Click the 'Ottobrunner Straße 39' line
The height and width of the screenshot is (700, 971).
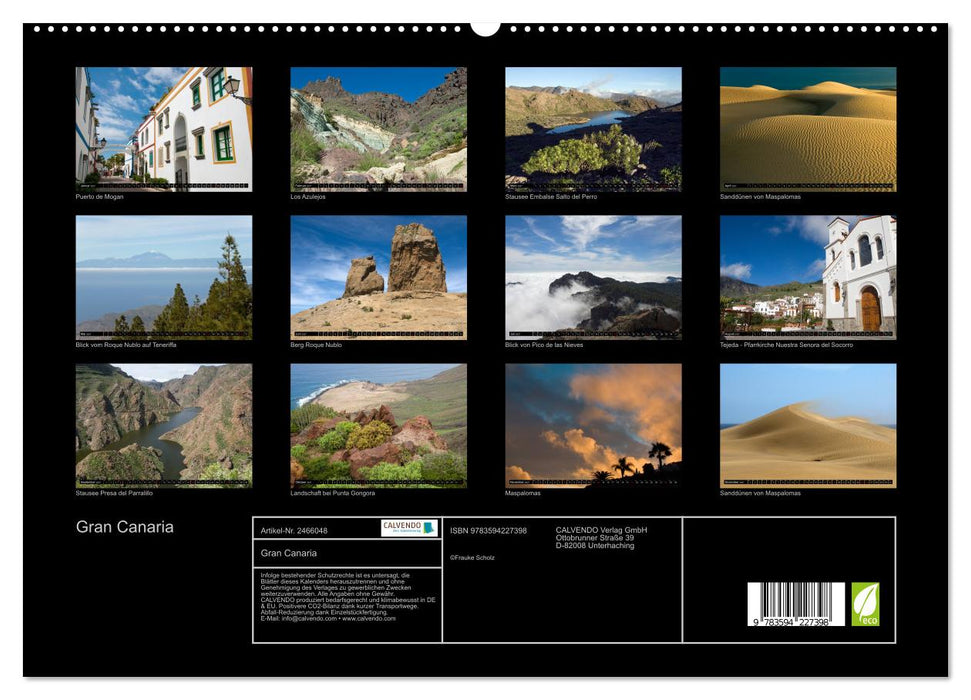[x=594, y=538]
